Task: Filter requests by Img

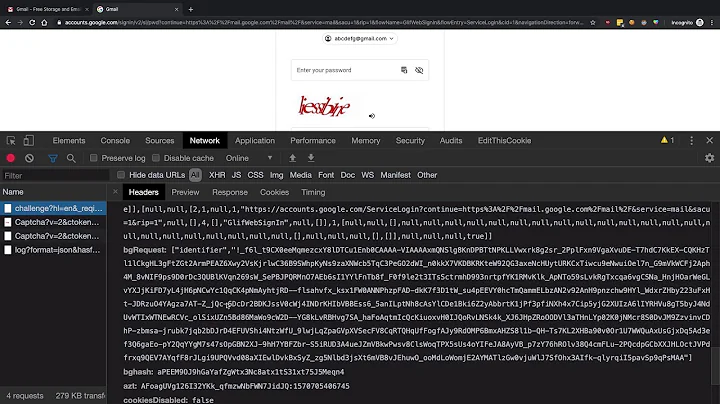Action: (276, 175)
